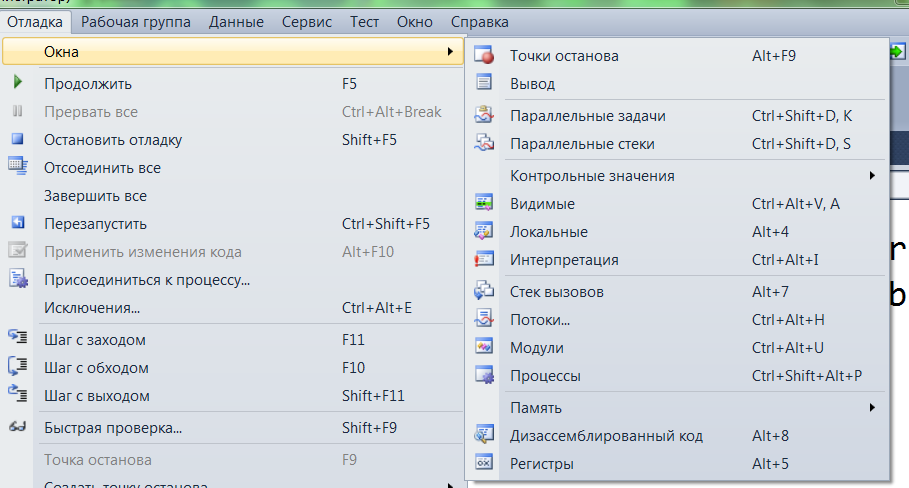Click the Прервать все pause icon
This screenshot has width=909, height=488.
coord(17,111)
